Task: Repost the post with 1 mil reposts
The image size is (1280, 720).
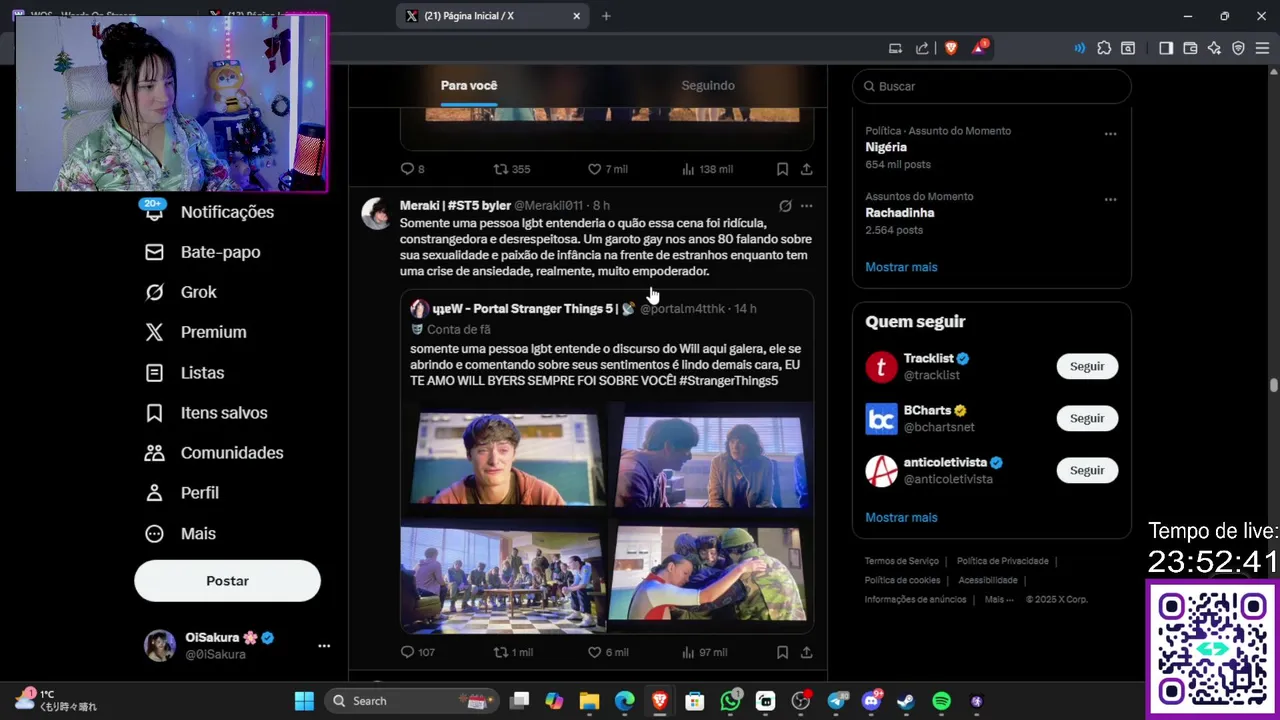Action: (513, 652)
